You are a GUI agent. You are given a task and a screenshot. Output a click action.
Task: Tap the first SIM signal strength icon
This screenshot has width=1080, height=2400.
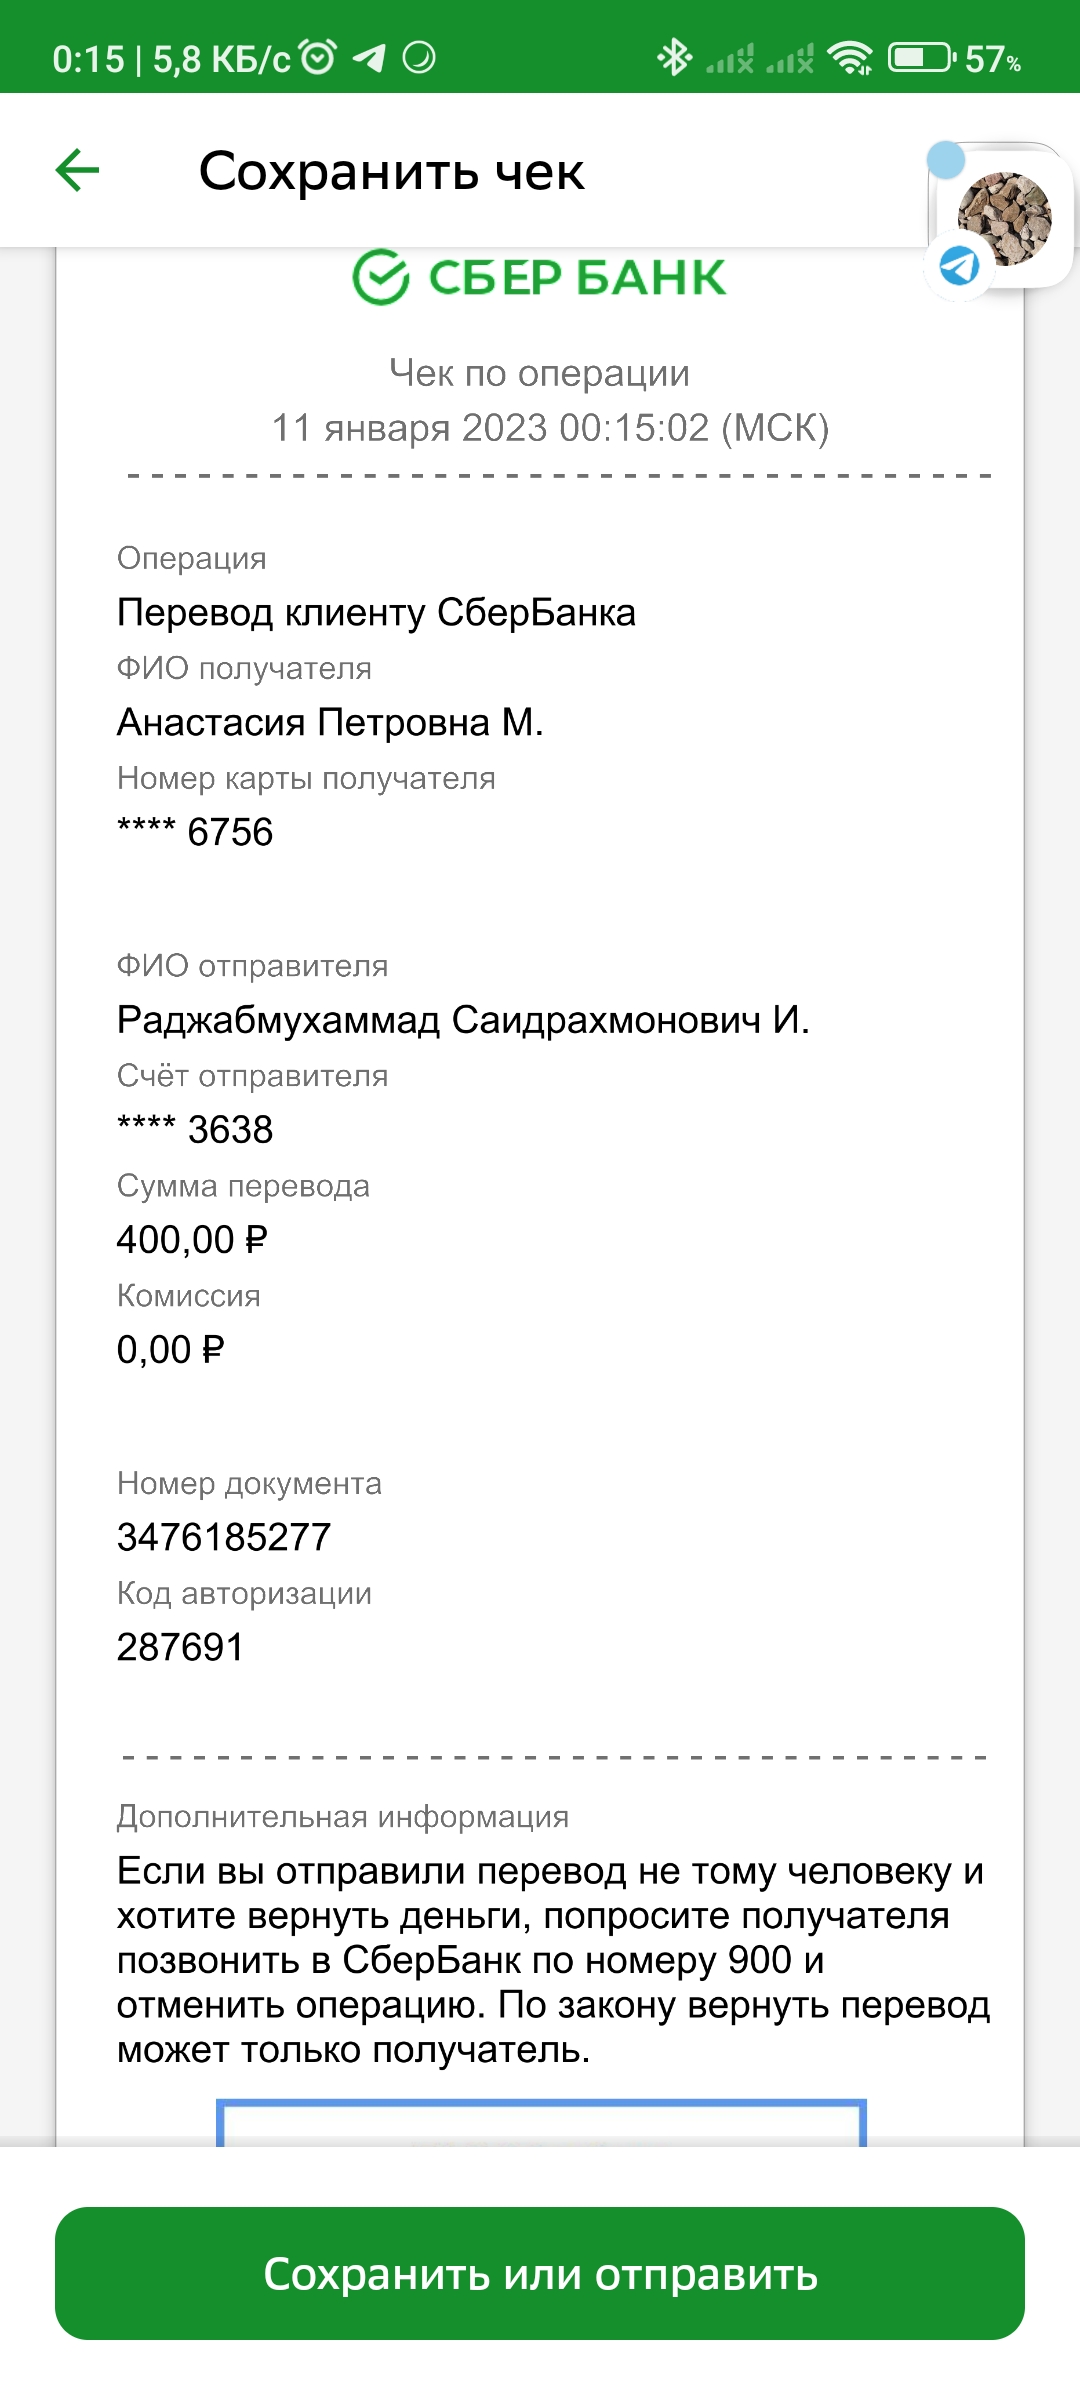pyautogui.click(x=730, y=59)
